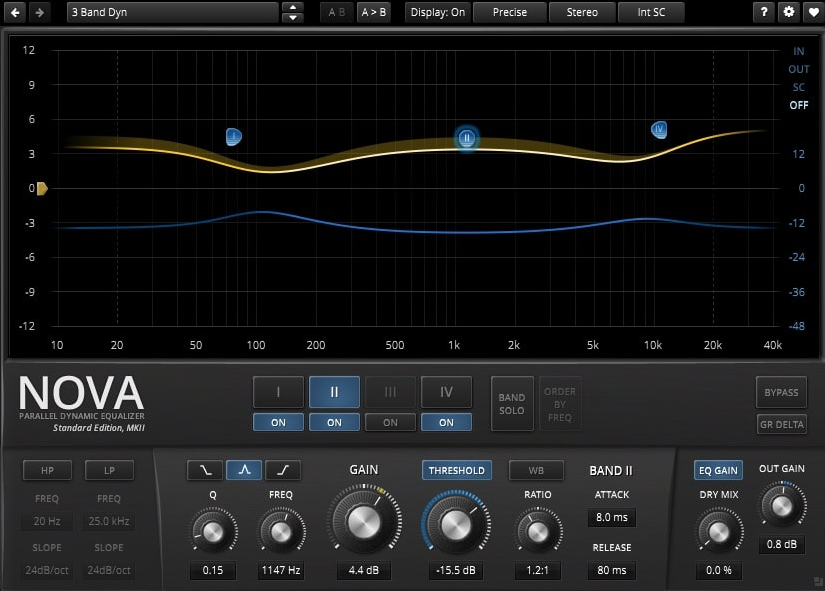The image size is (825, 591).
Task: Click the BYPASS button
Action: (781, 392)
